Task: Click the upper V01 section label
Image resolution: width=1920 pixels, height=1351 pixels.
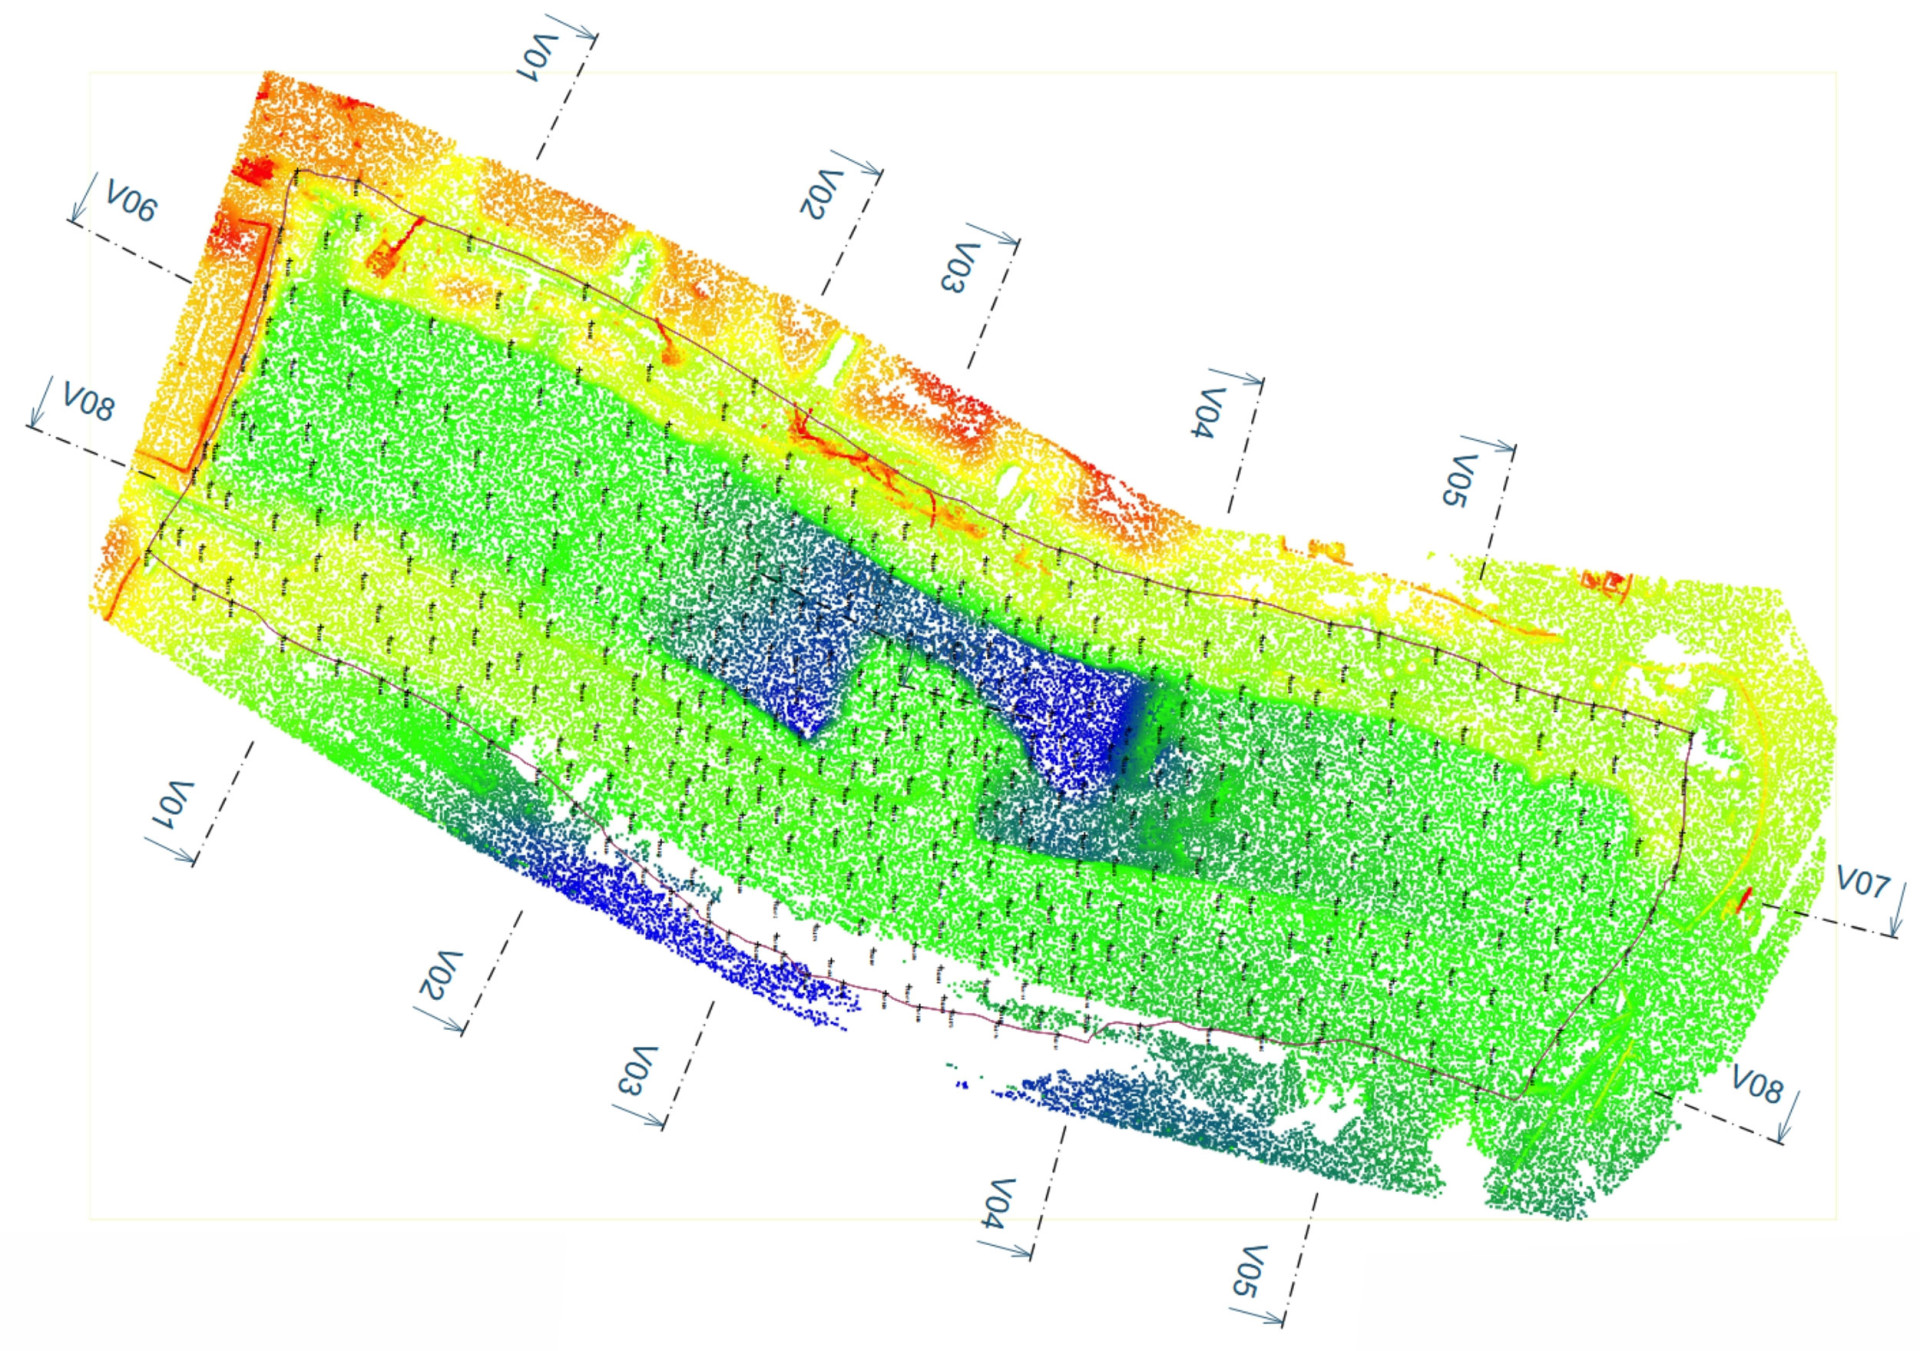Action: [536, 57]
